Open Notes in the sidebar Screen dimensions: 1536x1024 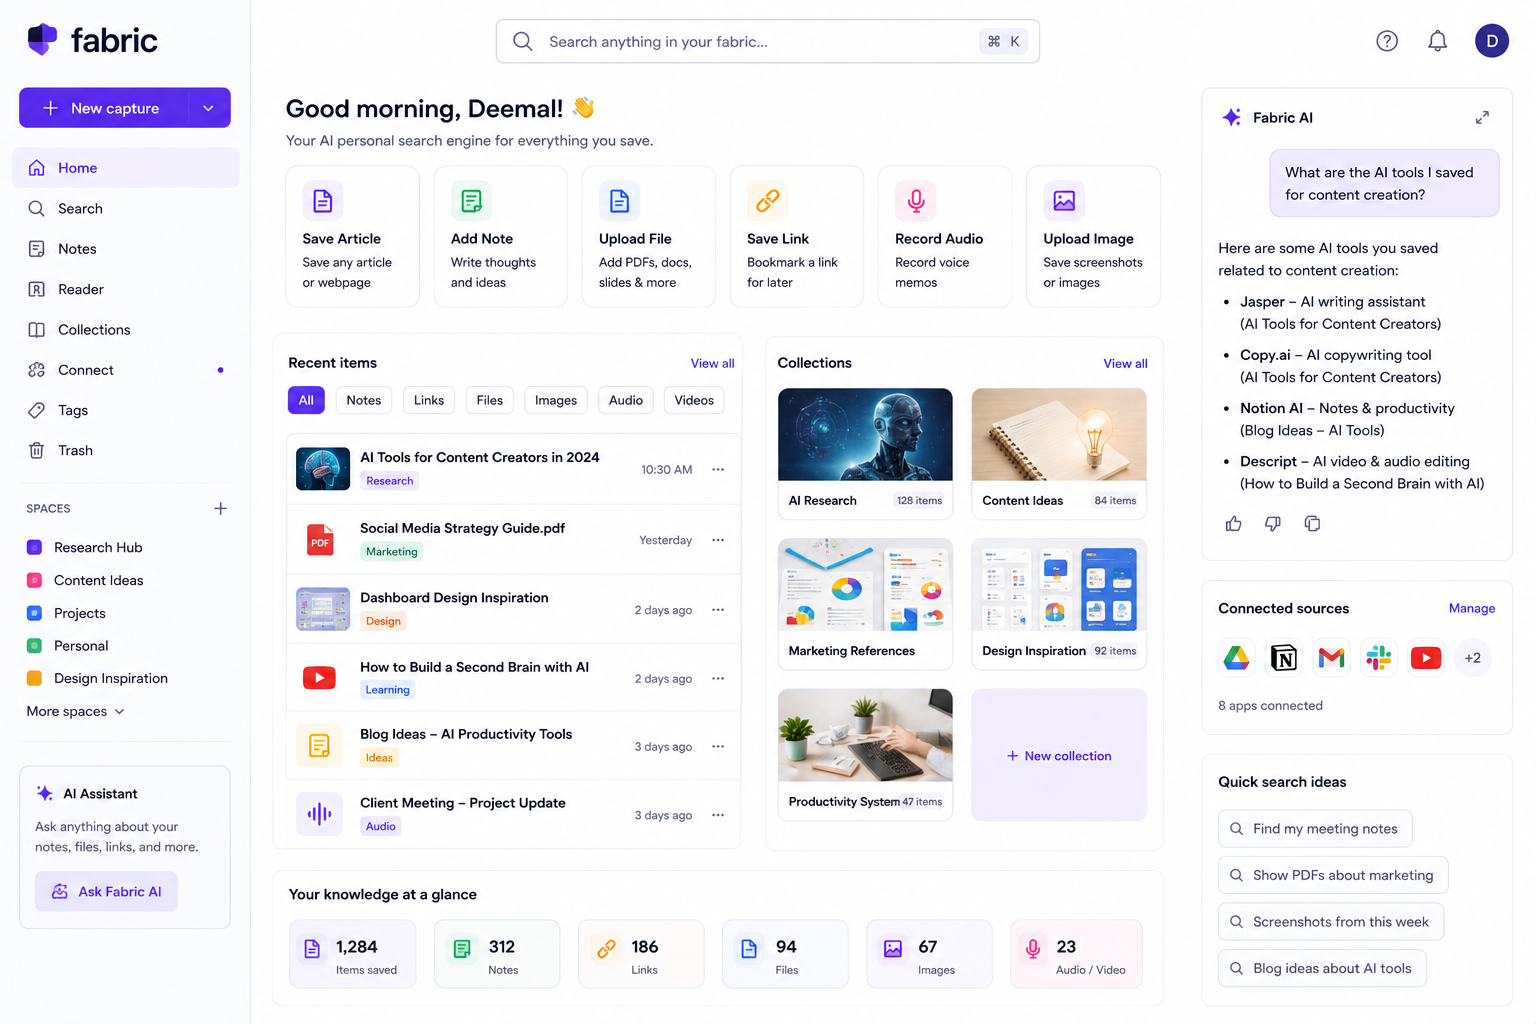126,249
